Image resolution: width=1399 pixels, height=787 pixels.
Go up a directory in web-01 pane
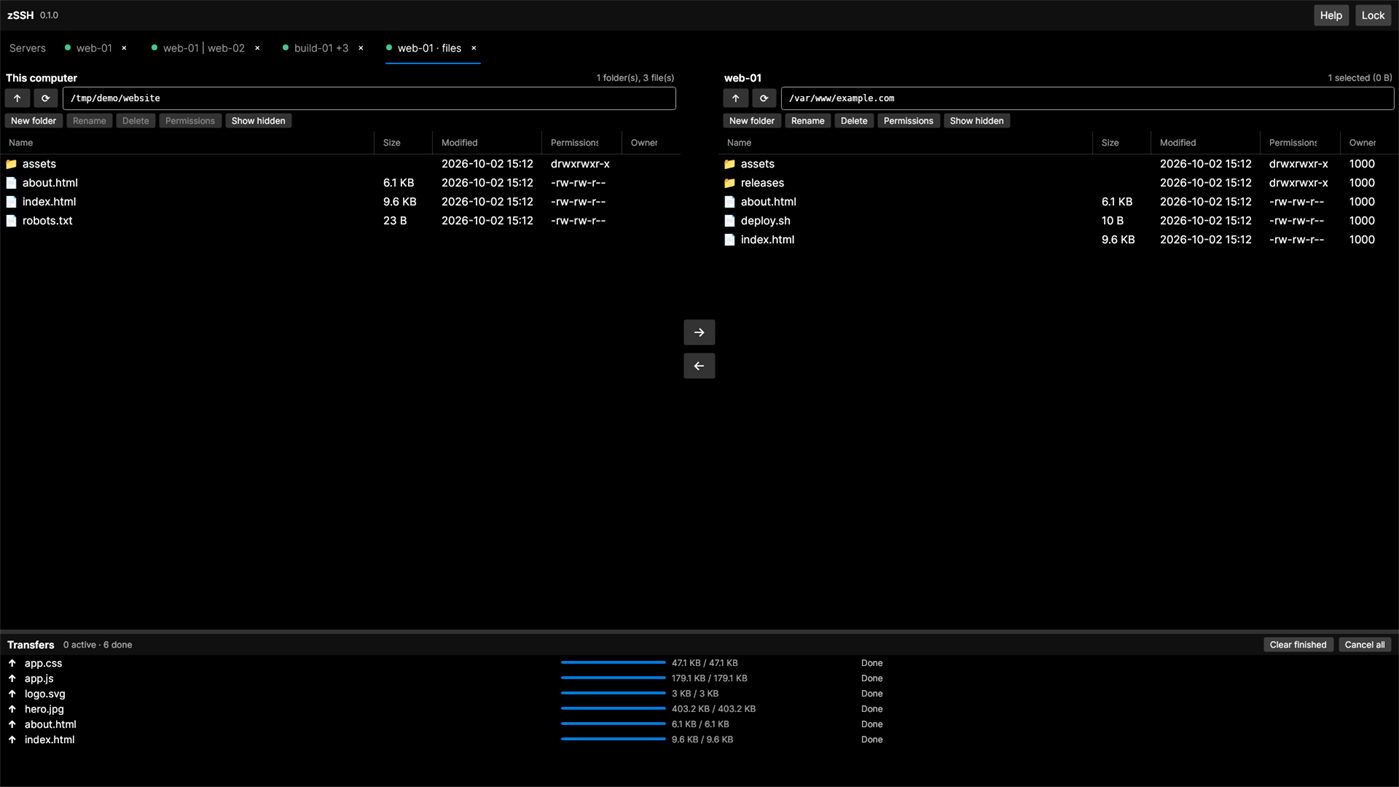pos(736,98)
